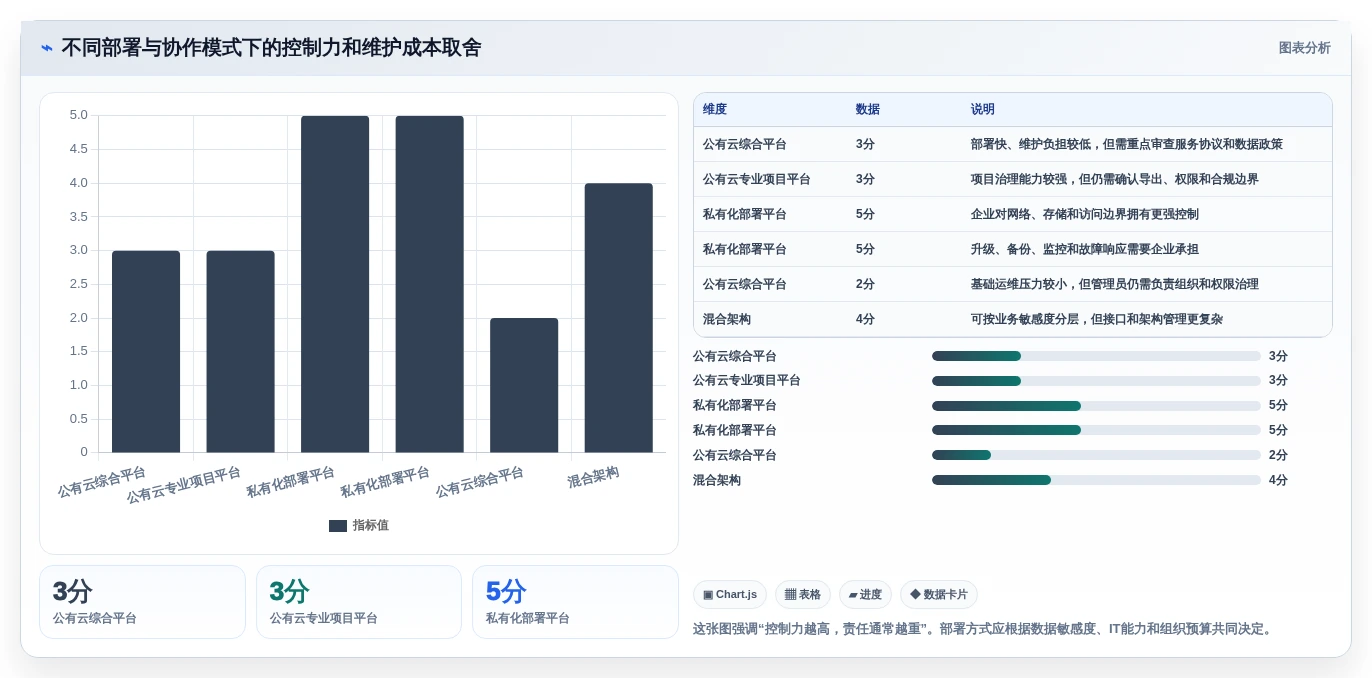Screen dimensions: 1372x678
Task: Click the 说明 column header
Action: (983, 110)
